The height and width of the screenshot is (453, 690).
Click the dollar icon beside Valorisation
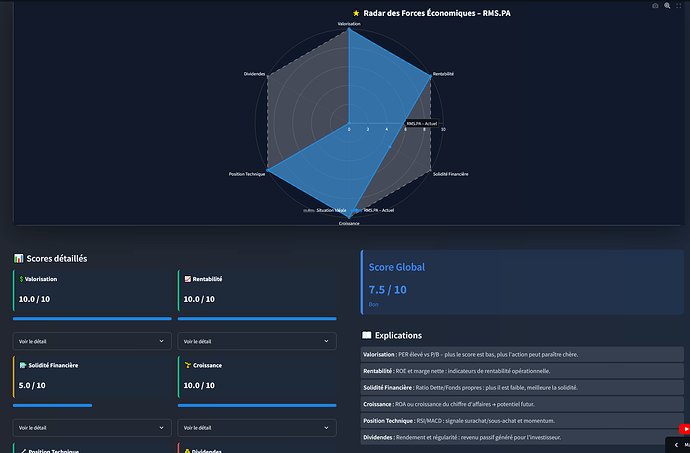(x=21, y=279)
